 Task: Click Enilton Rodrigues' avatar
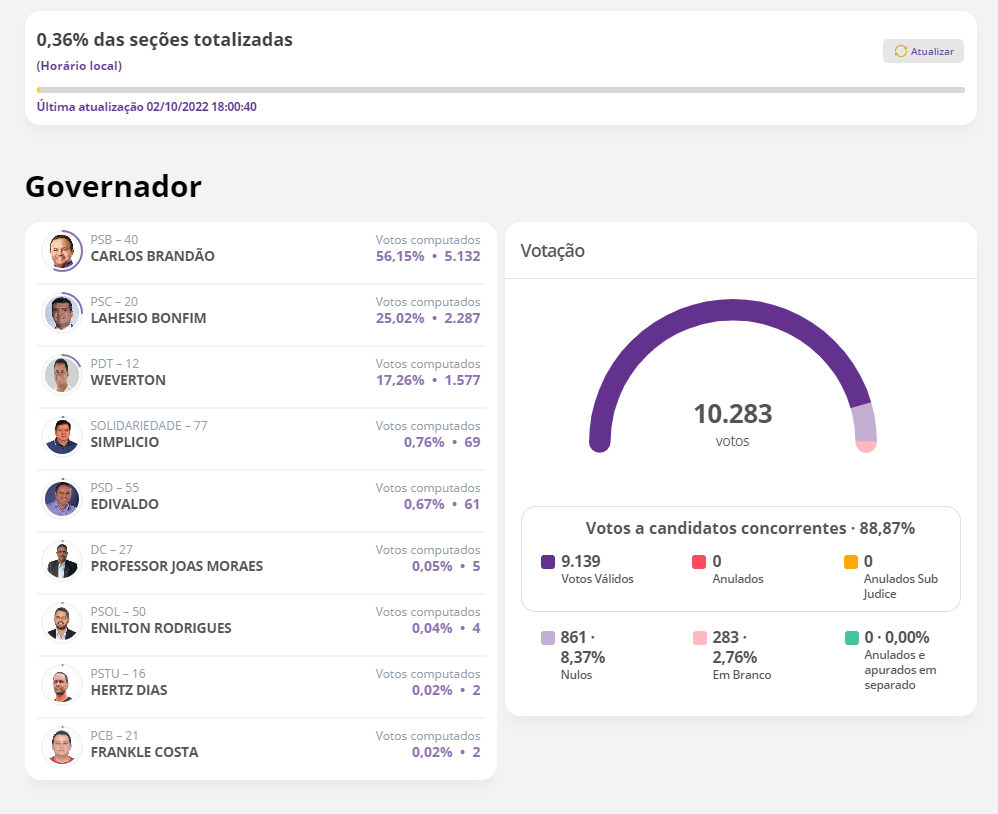62,623
